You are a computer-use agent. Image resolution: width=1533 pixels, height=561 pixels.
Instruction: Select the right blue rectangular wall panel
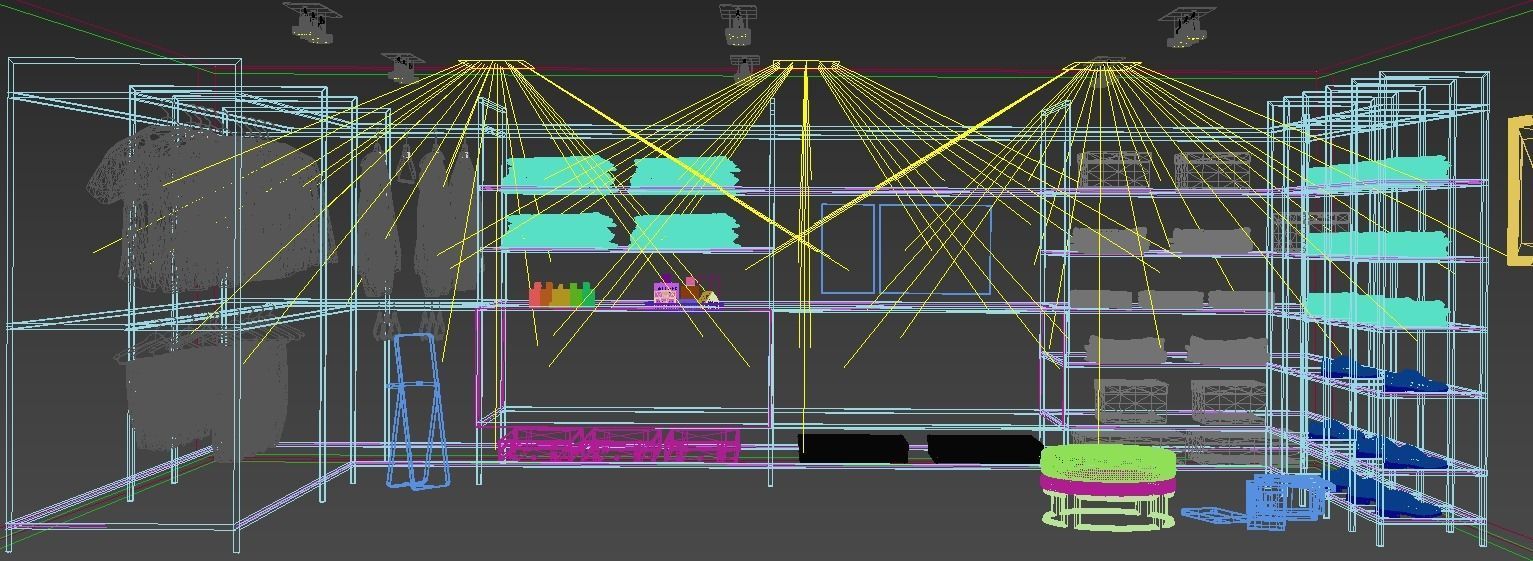(935, 249)
